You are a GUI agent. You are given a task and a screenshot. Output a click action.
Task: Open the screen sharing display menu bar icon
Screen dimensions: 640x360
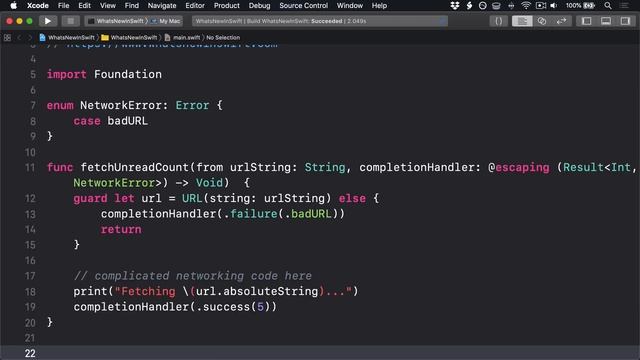[x=540, y=5]
